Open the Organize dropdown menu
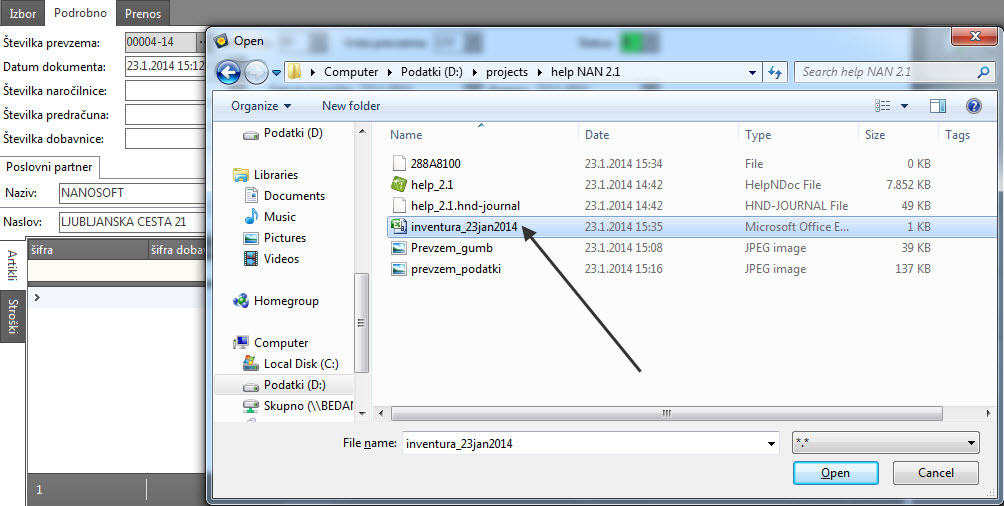 pyautogui.click(x=260, y=106)
